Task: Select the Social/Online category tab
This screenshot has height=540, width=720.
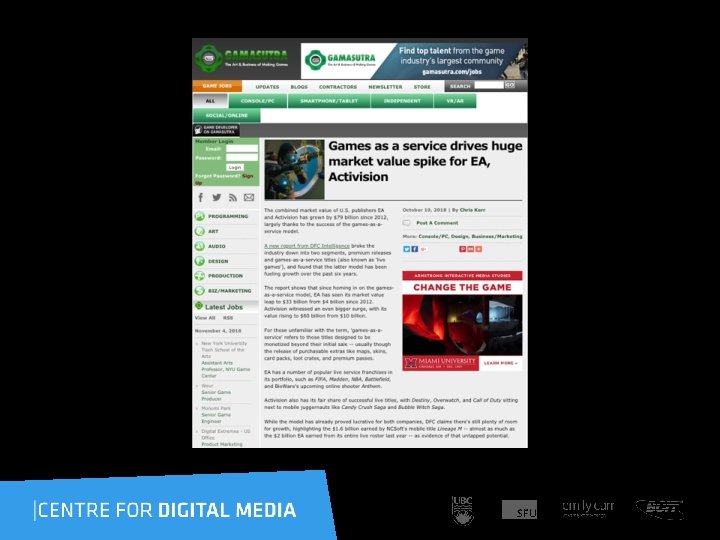Action: point(227,116)
